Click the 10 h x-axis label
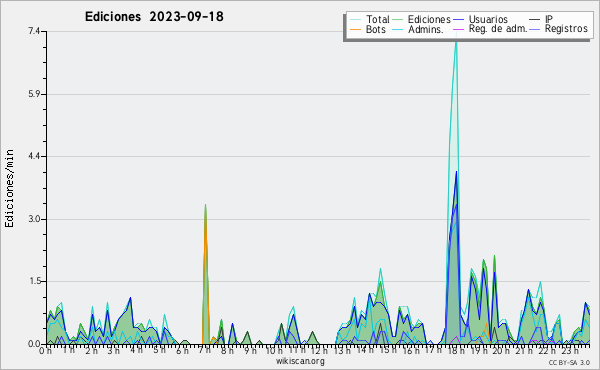The height and width of the screenshot is (370, 600). [x=273, y=350]
